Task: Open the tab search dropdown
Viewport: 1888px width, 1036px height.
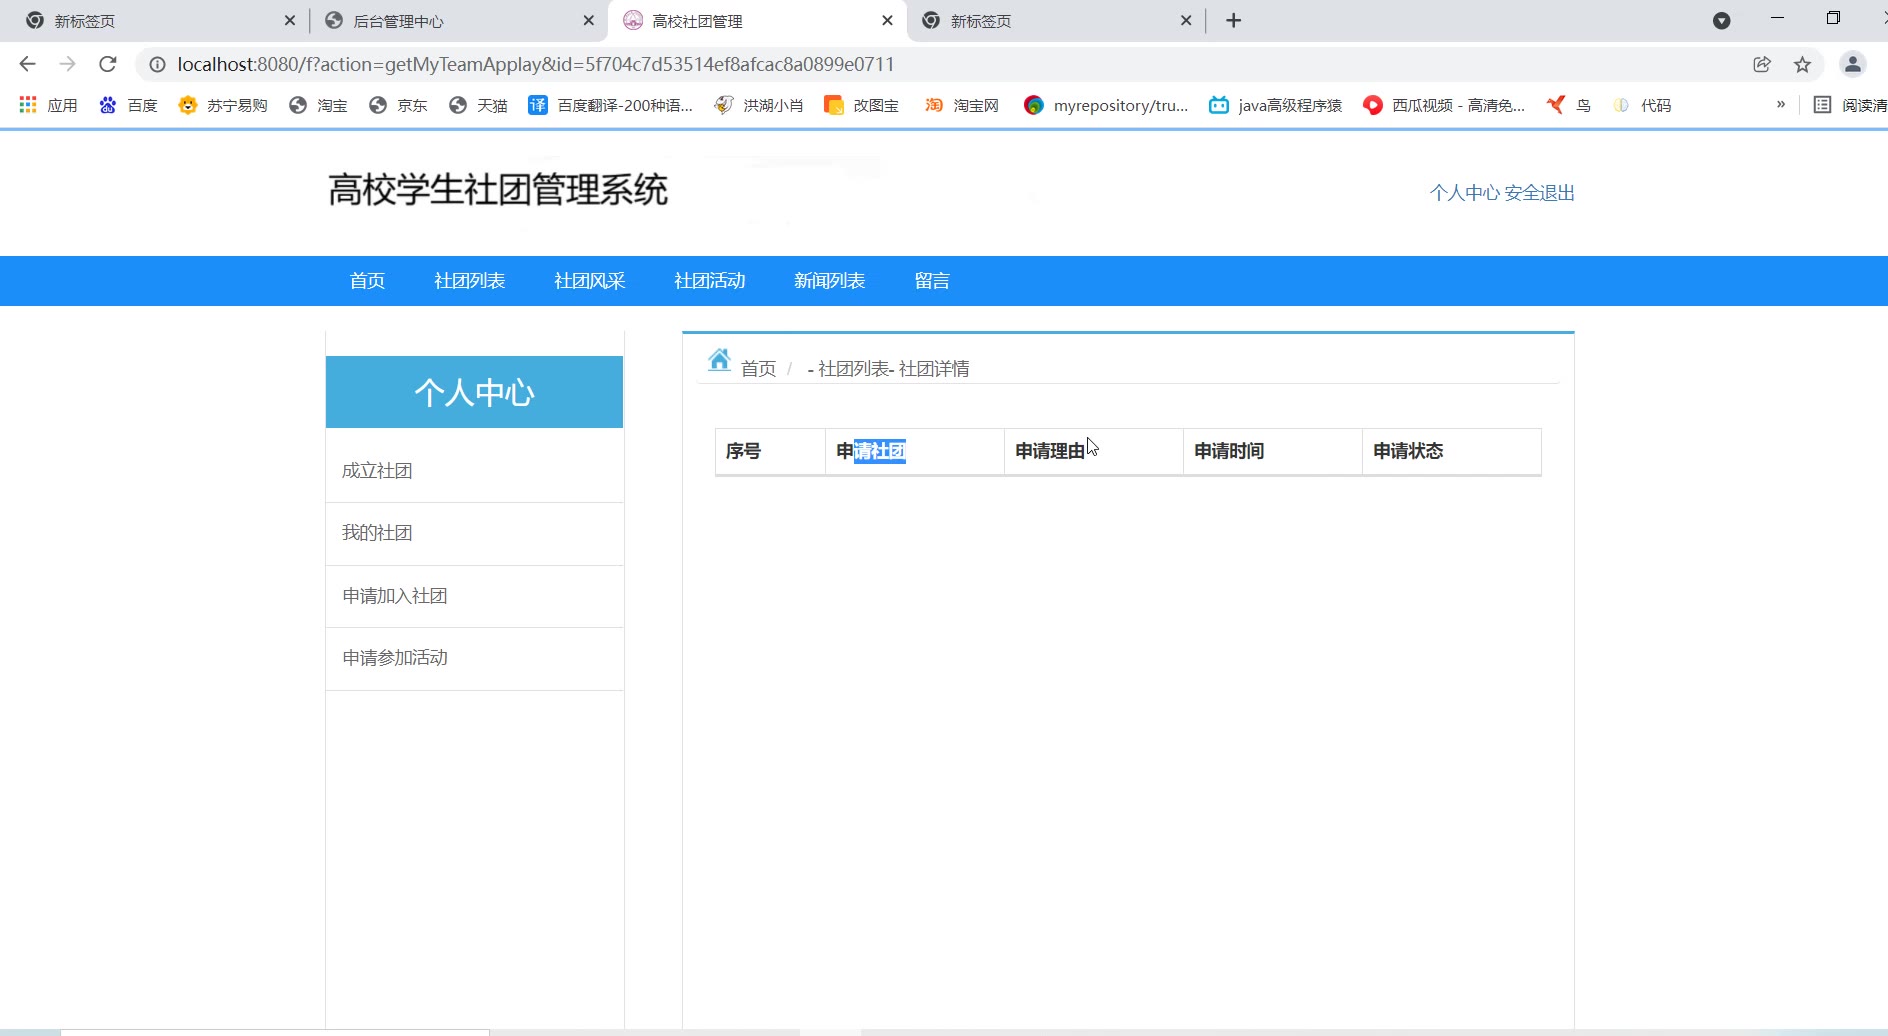Action: (1721, 21)
